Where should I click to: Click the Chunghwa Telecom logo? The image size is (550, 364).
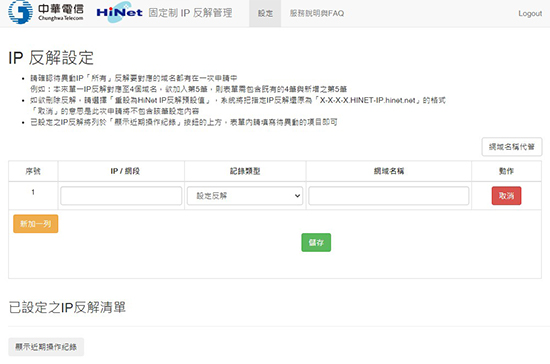(46, 12)
